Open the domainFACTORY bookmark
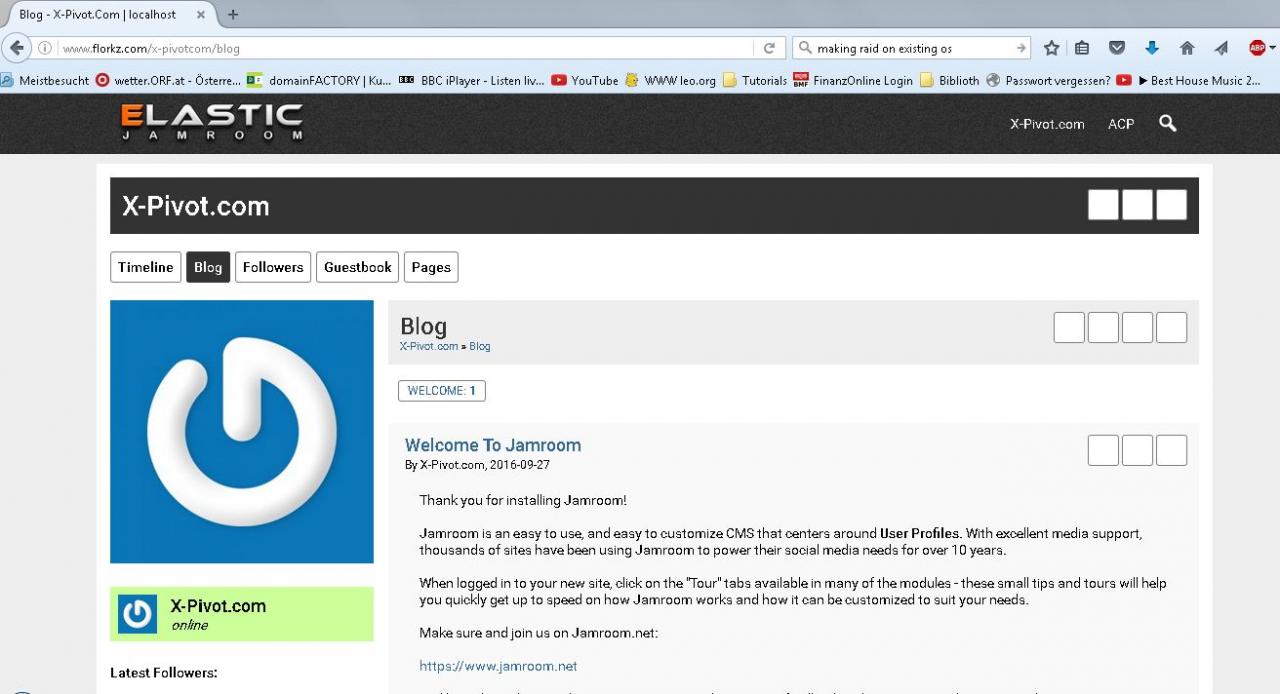This screenshot has width=1280, height=694. [319, 80]
